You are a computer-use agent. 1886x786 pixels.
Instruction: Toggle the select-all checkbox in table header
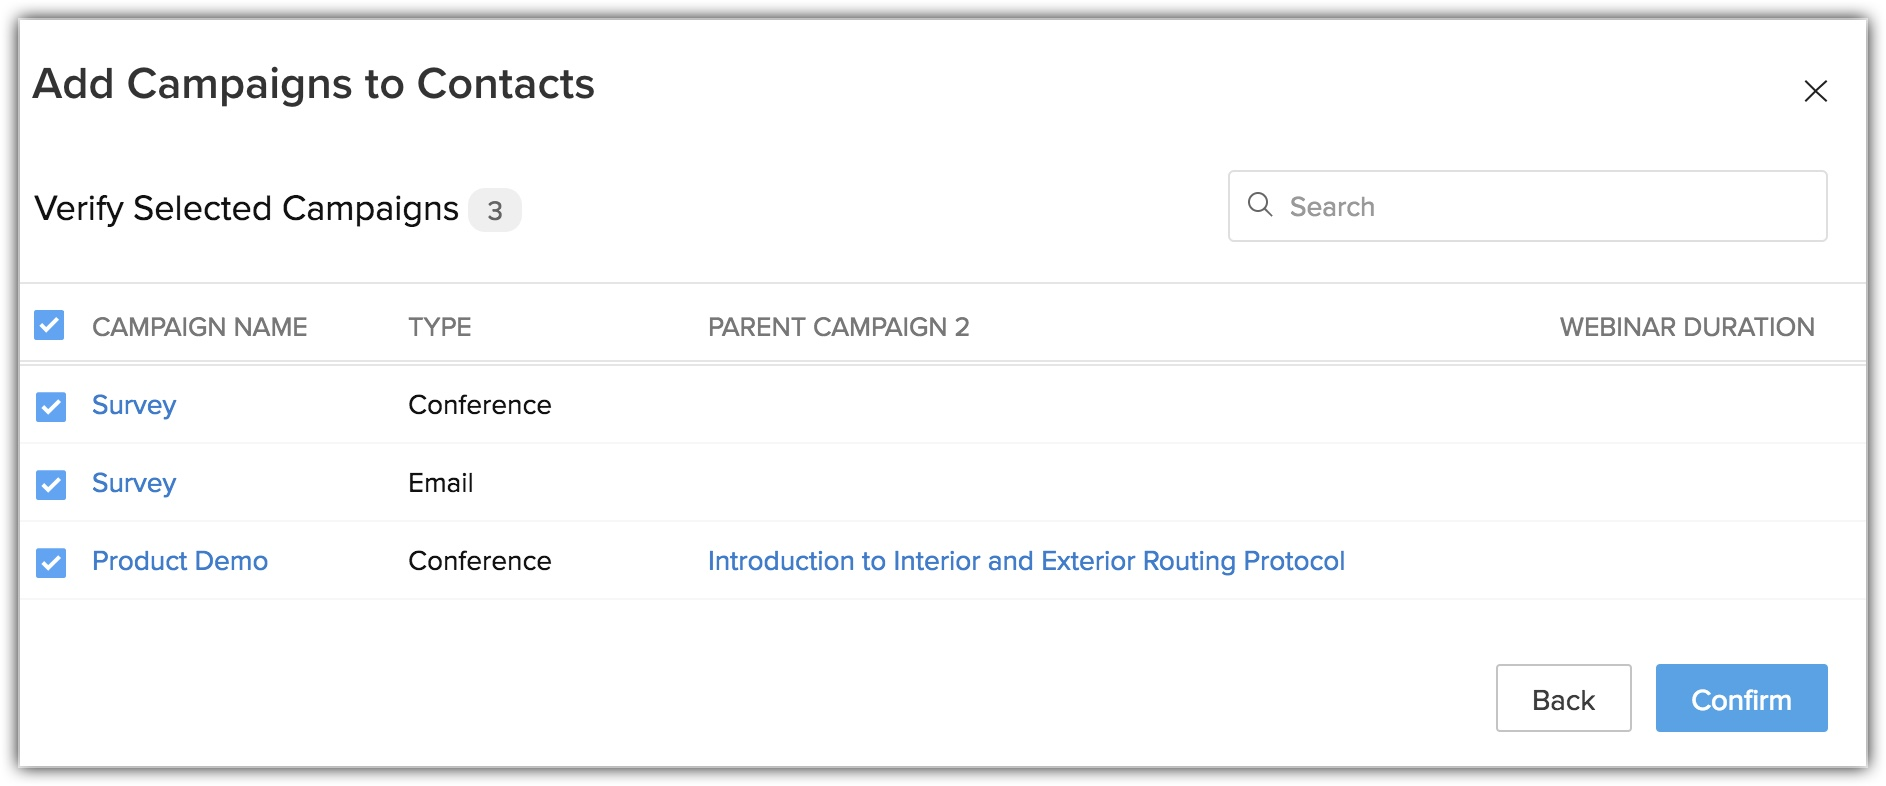click(x=49, y=325)
